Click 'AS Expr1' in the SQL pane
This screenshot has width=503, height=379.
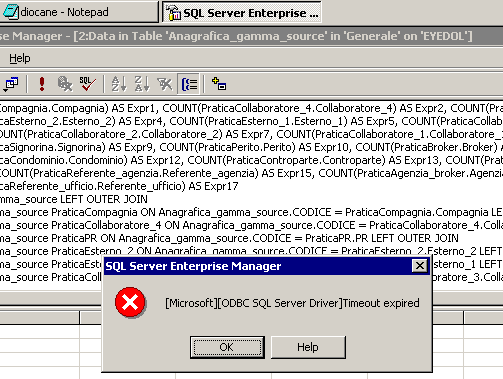click(x=135, y=108)
